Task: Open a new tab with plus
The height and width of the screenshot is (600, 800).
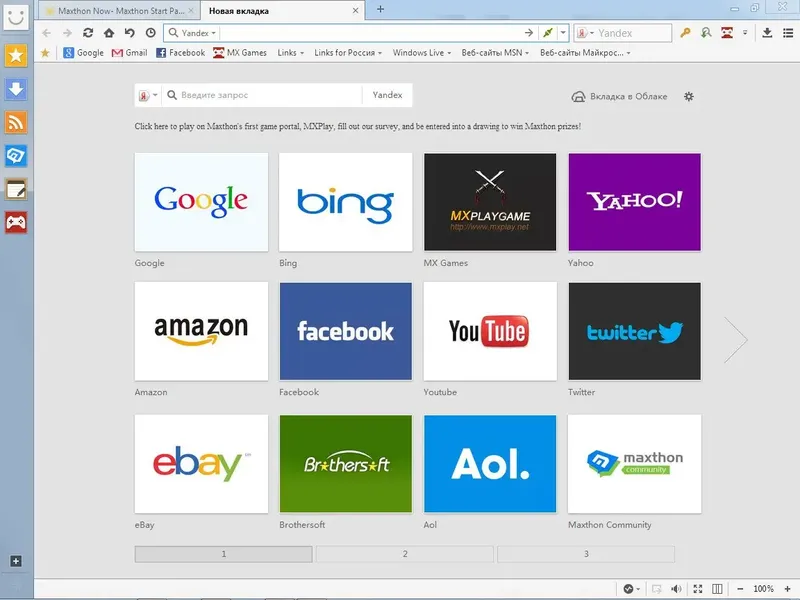Action: 380,9
